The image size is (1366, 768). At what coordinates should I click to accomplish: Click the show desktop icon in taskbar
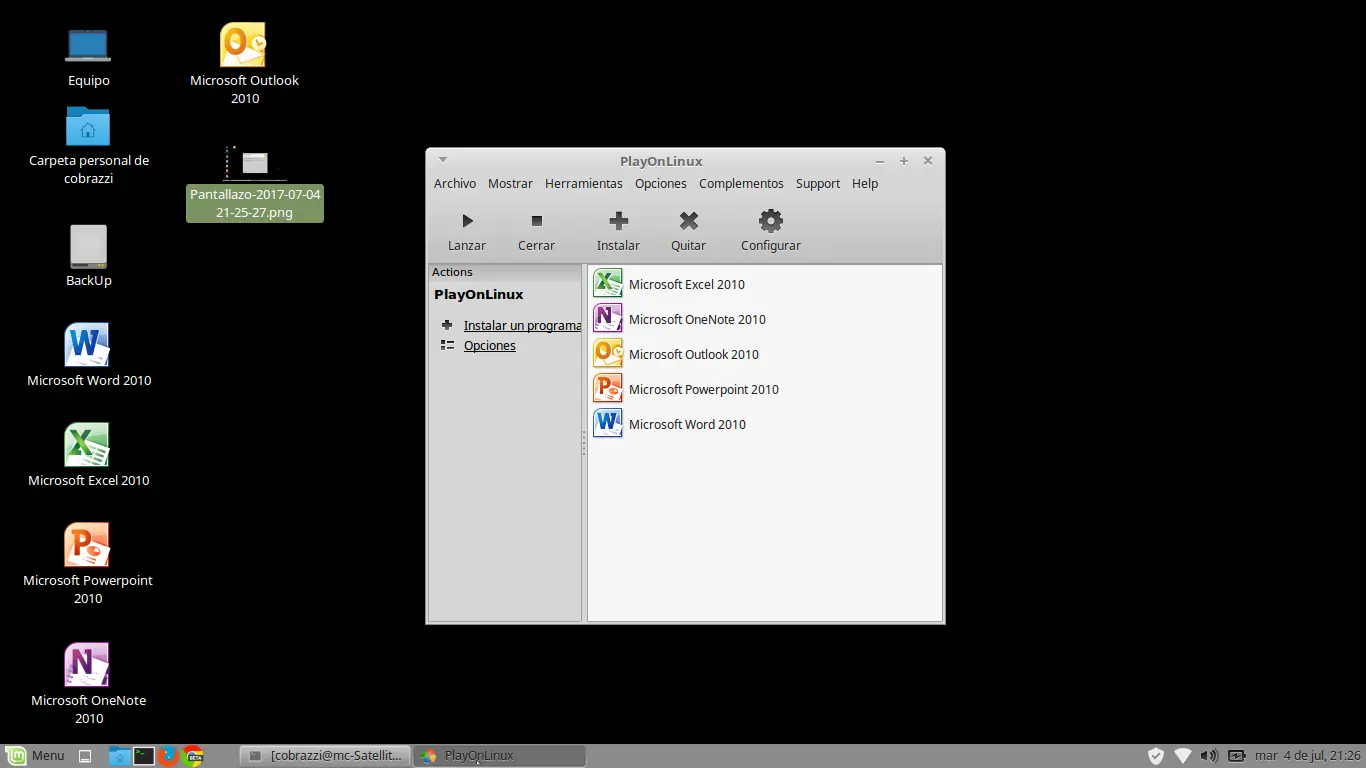pos(85,756)
